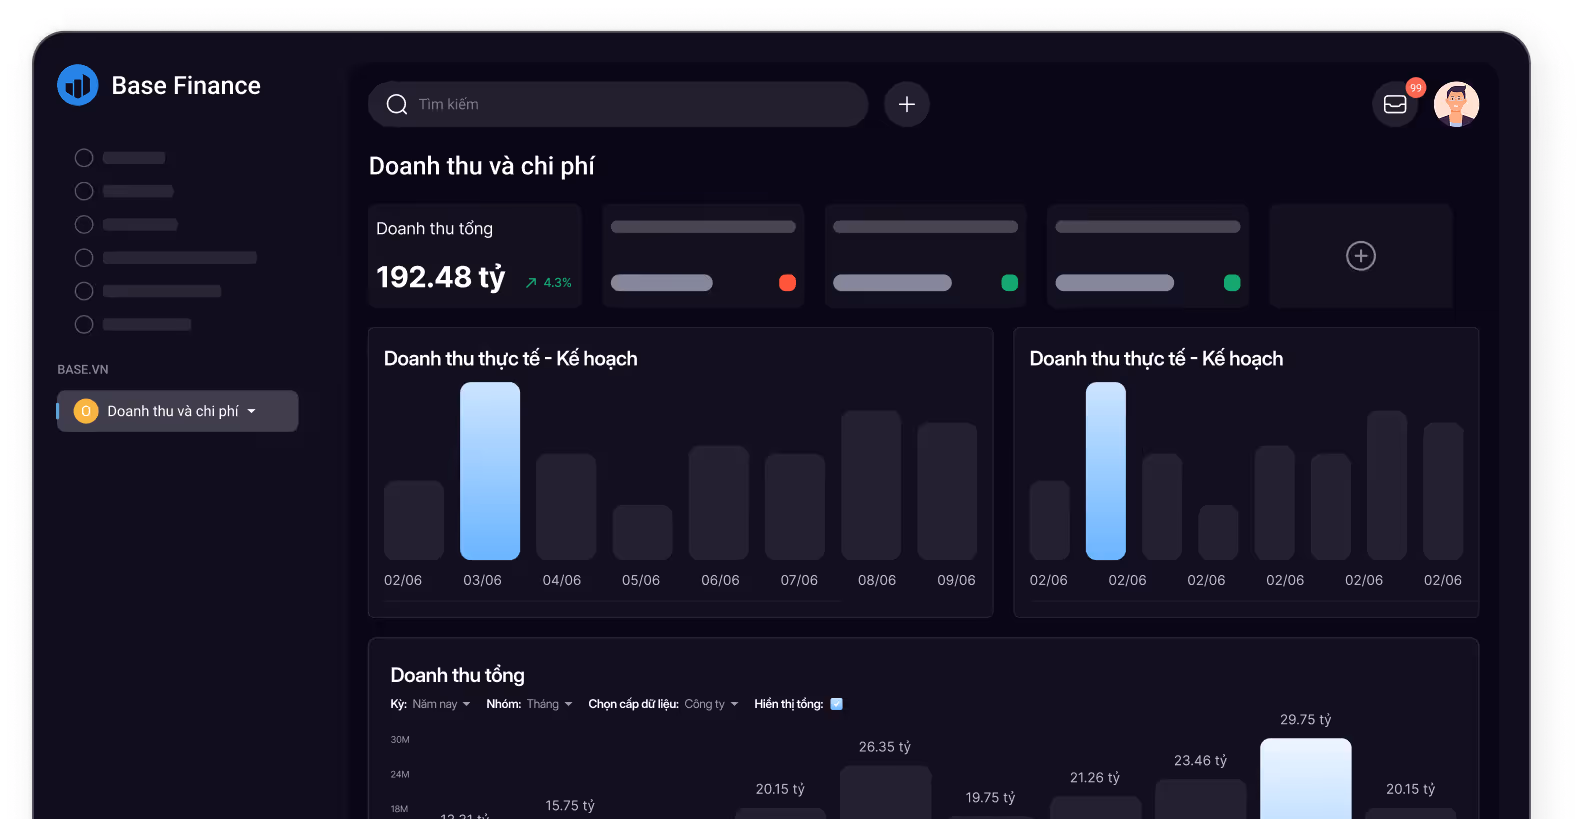Focus the Tìm kiếm search field

point(618,104)
